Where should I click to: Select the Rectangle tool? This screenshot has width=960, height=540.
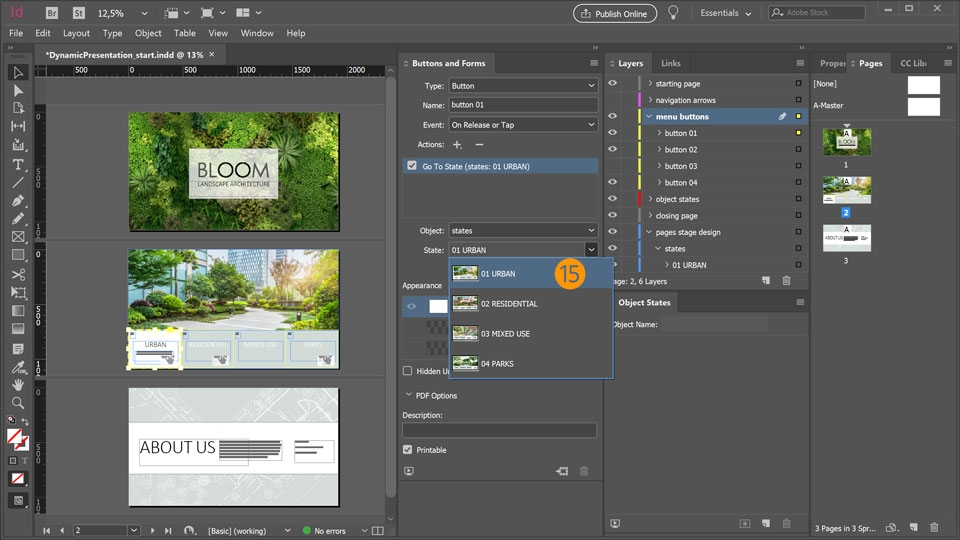point(18,255)
